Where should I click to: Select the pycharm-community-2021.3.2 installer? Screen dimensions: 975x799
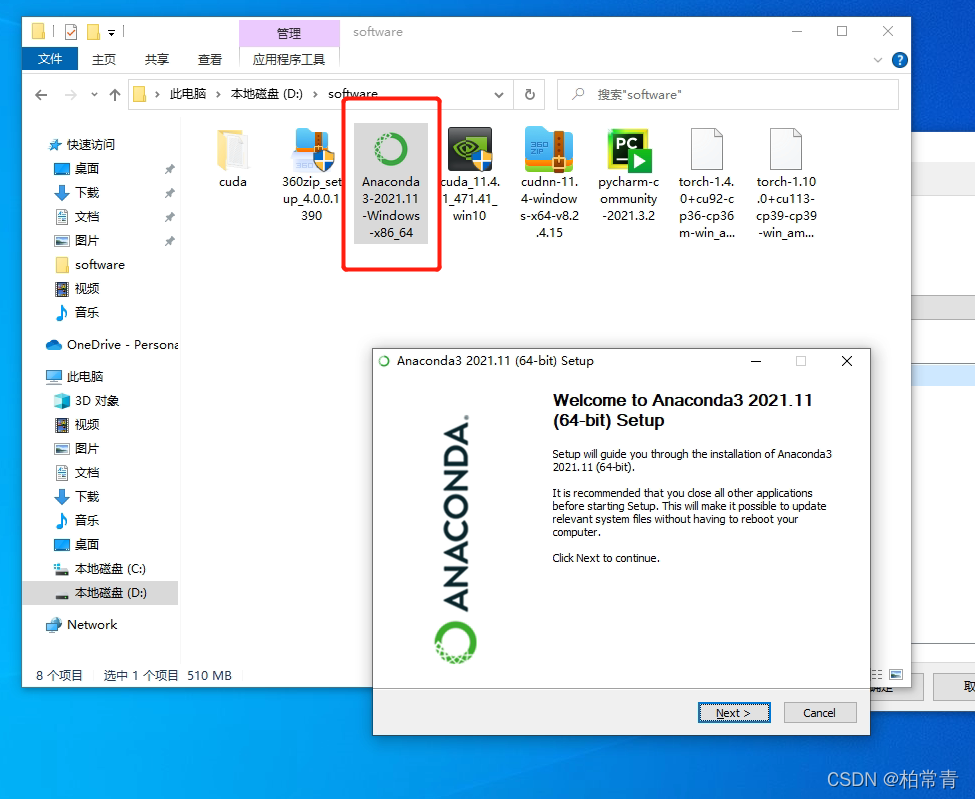point(628,175)
